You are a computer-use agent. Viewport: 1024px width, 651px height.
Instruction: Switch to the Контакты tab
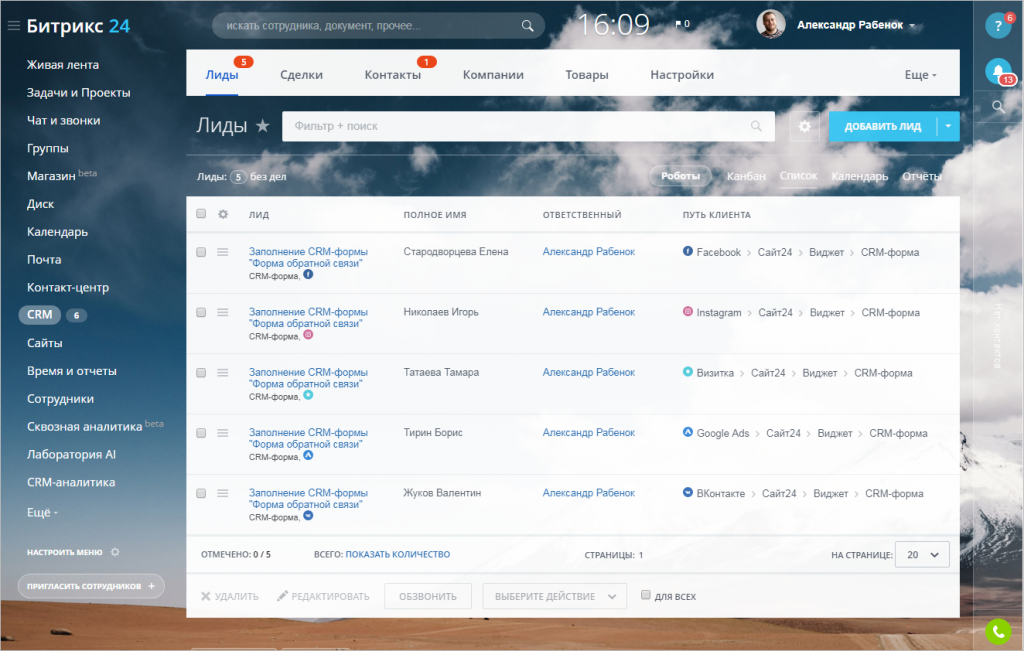(x=392, y=75)
